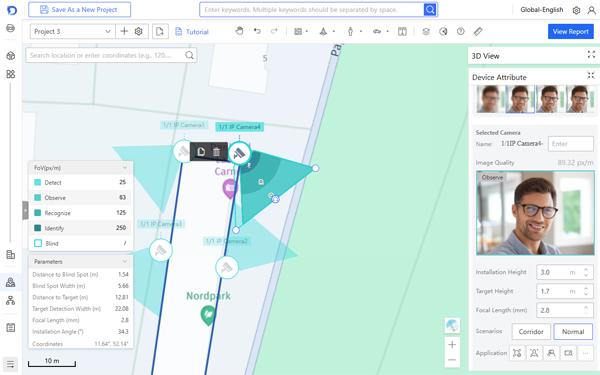
Task: Select the second face quality thumbnail
Action: 520,99
